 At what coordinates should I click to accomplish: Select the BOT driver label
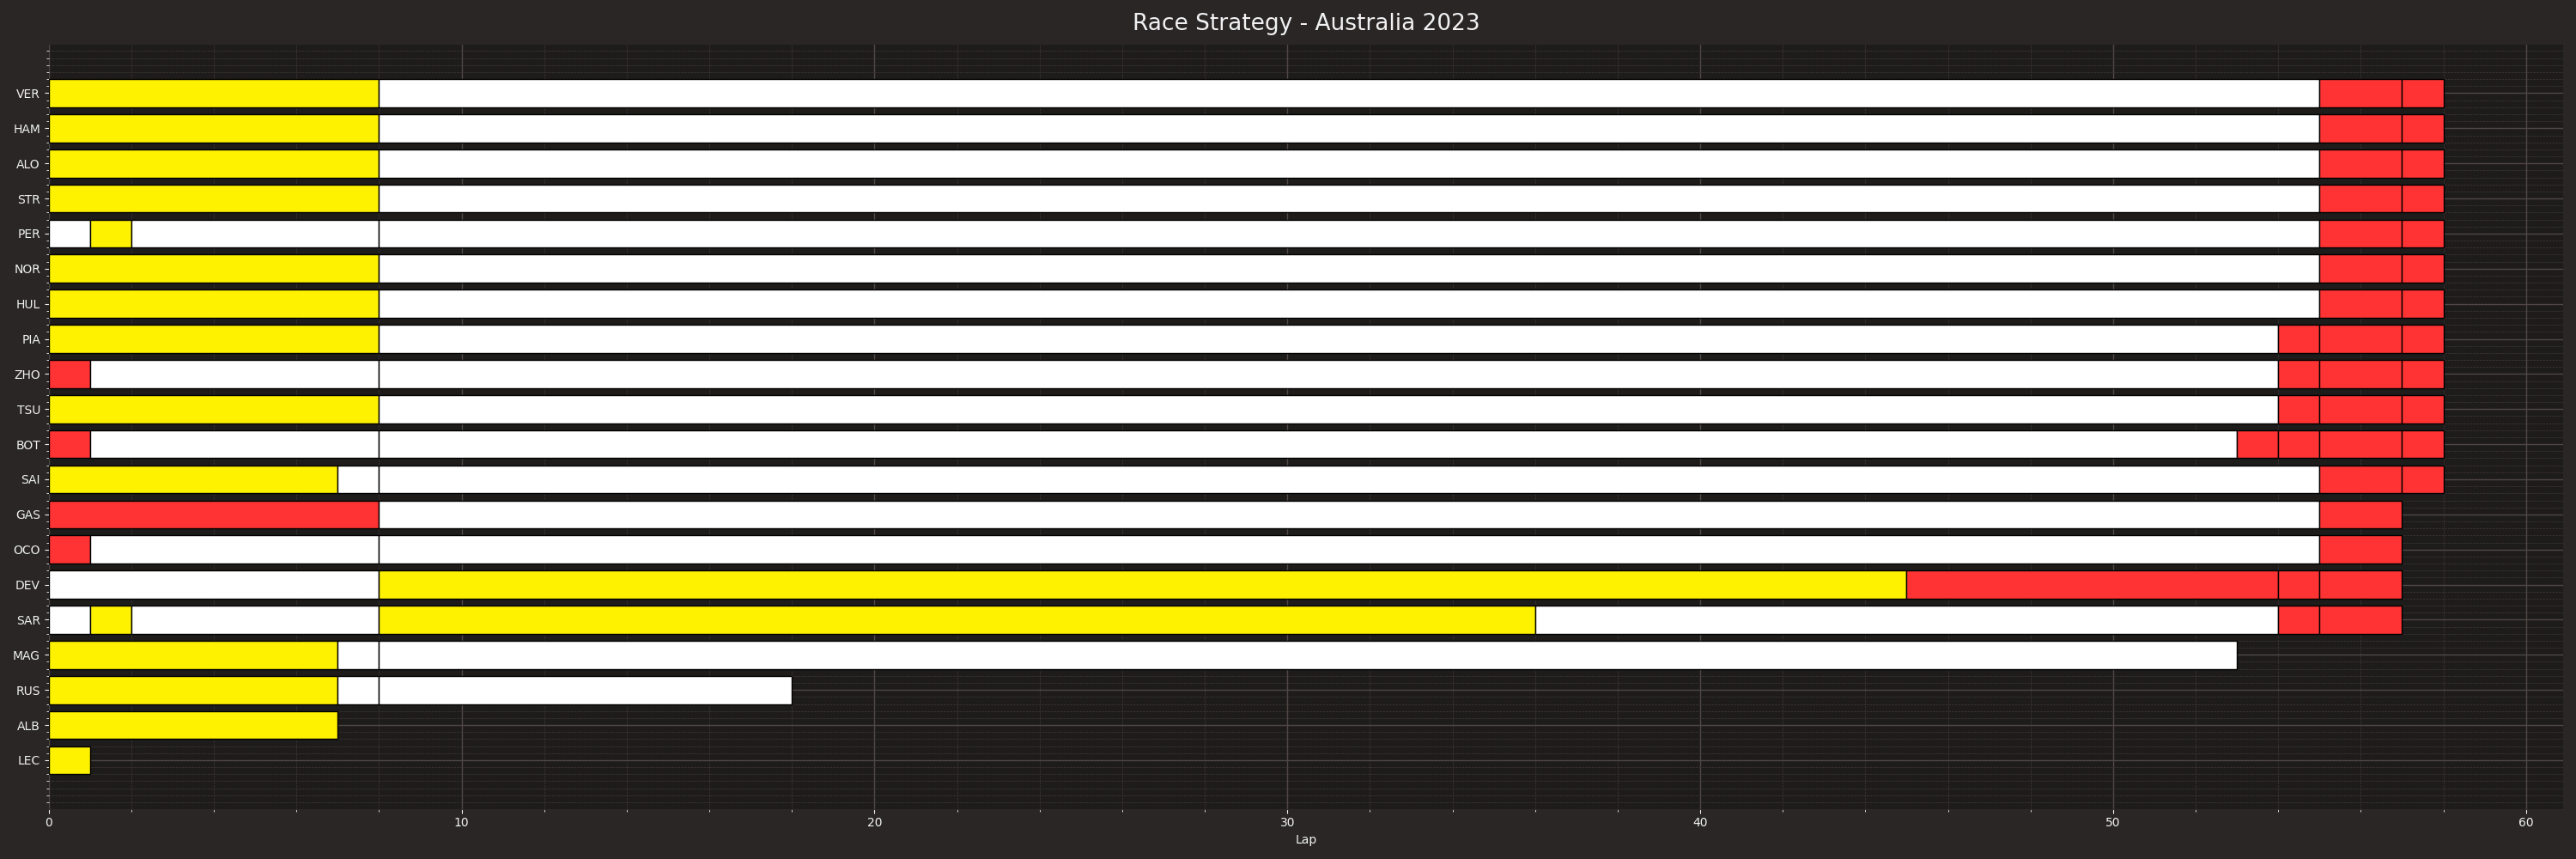[x=28, y=445]
